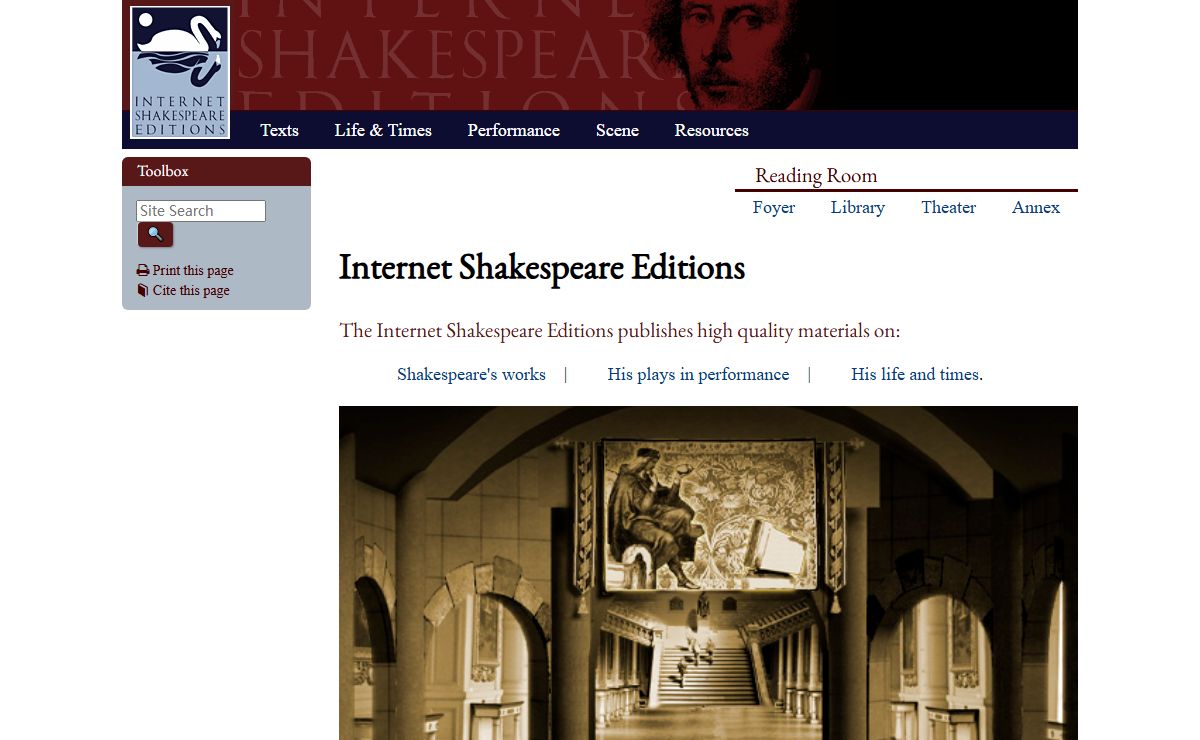Image resolution: width=1200 pixels, height=740 pixels.
Task: Open the His plays in performance link
Action: (x=698, y=375)
